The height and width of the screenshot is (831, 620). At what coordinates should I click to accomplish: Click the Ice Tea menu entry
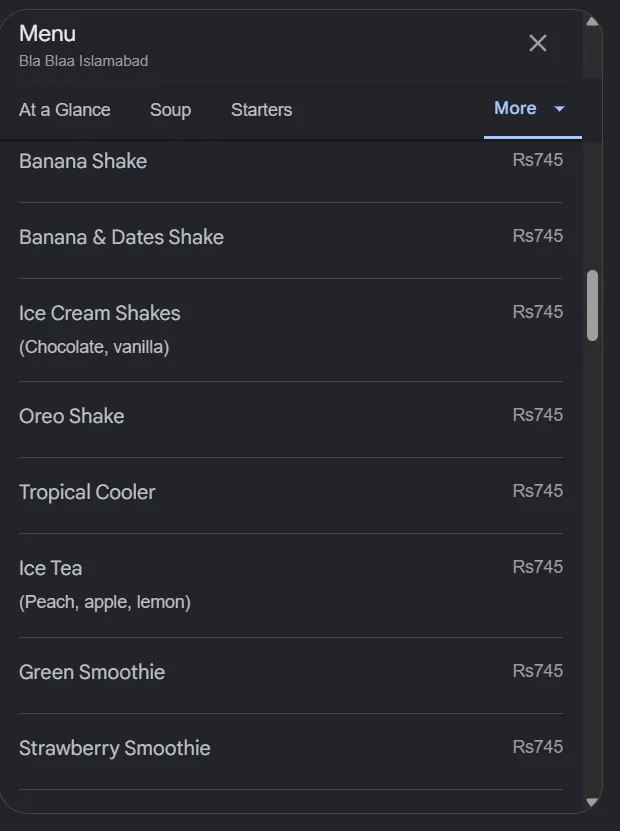pos(290,585)
